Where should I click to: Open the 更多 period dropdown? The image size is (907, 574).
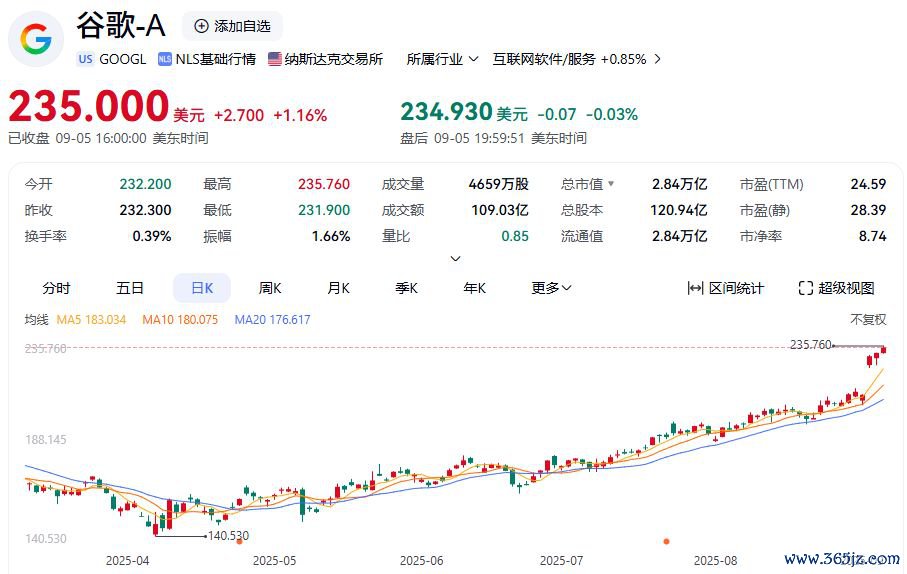551,288
